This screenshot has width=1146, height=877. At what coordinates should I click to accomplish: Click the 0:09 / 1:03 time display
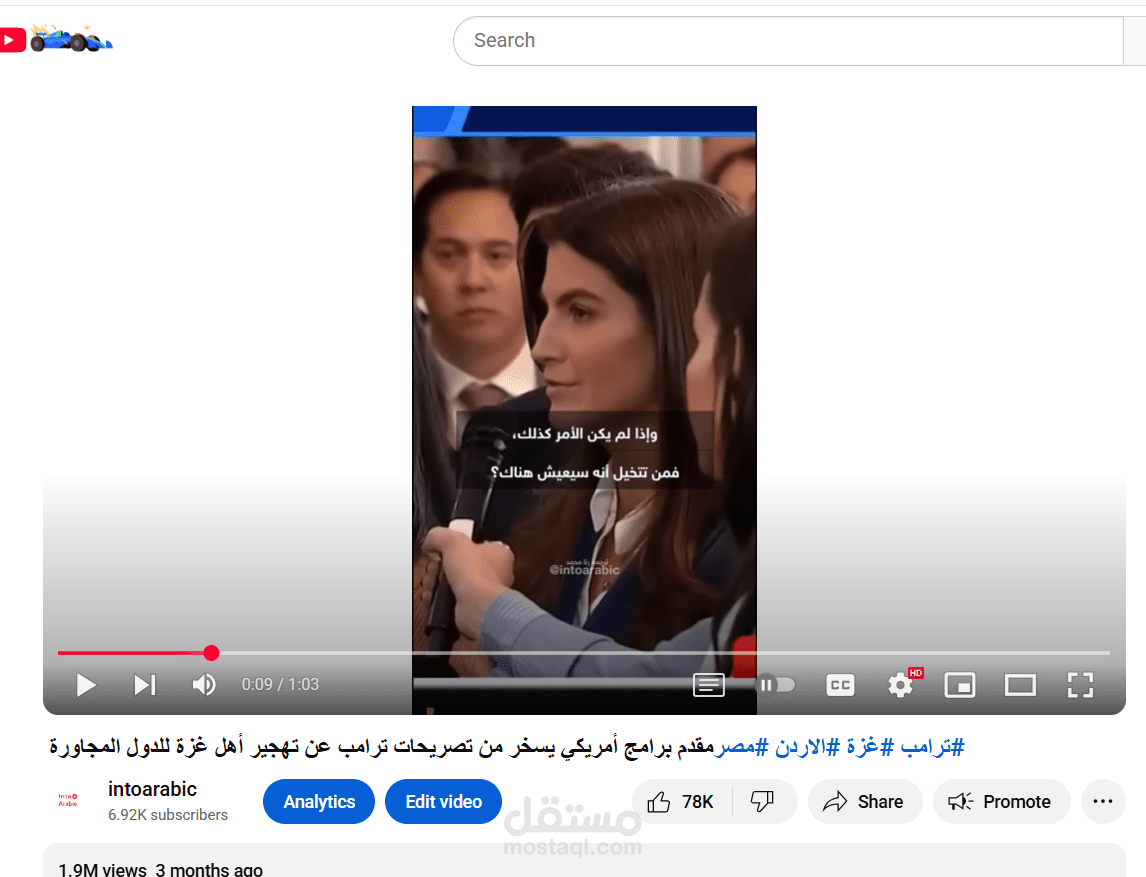tap(280, 685)
